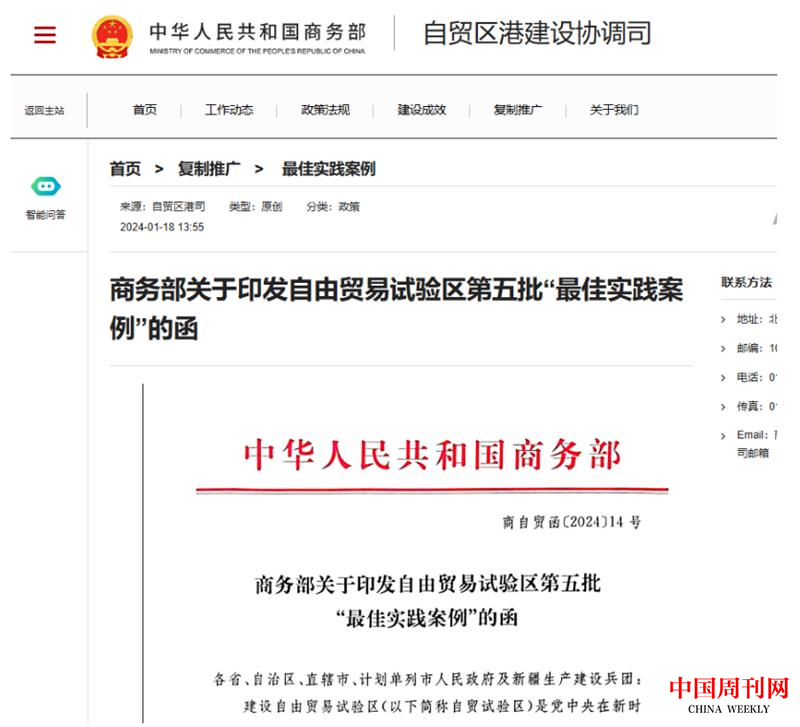The width and height of the screenshot is (800, 727).
Task: Click 首页 in the breadcrumb trail
Action: 125,169
